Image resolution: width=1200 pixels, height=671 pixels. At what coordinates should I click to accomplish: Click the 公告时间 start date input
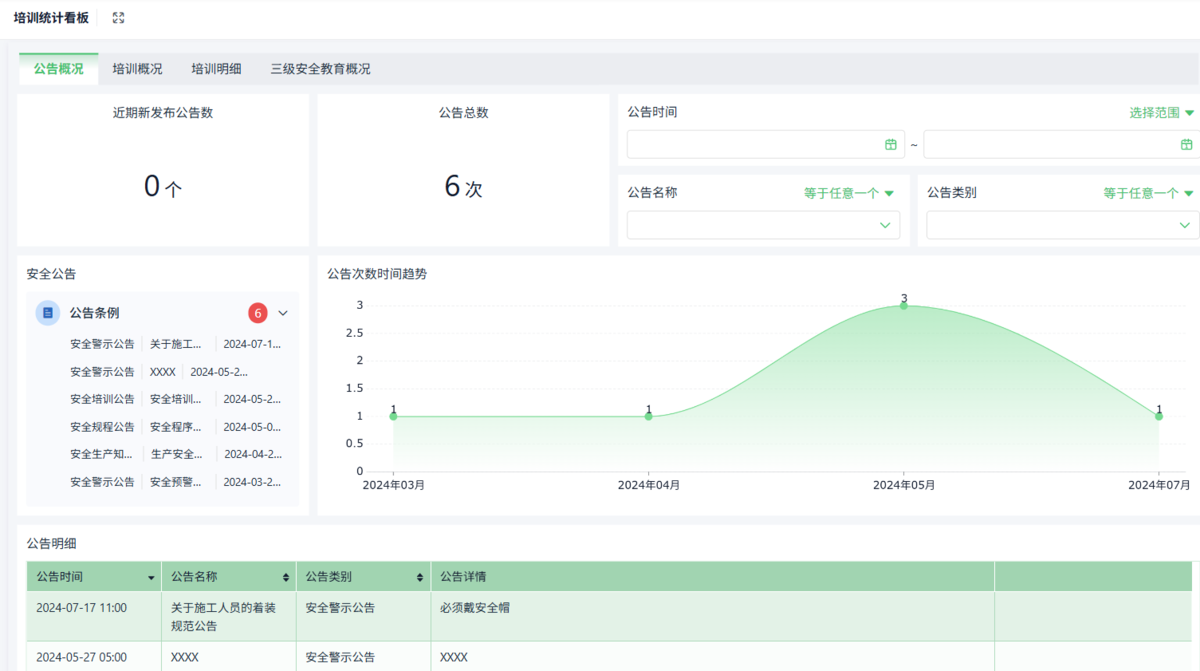(x=765, y=144)
